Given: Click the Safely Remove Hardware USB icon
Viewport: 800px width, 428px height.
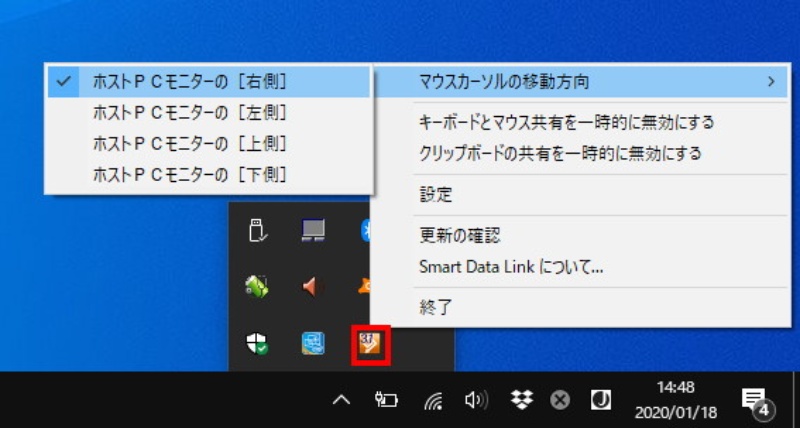Looking at the screenshot, I should pos(258,231).
